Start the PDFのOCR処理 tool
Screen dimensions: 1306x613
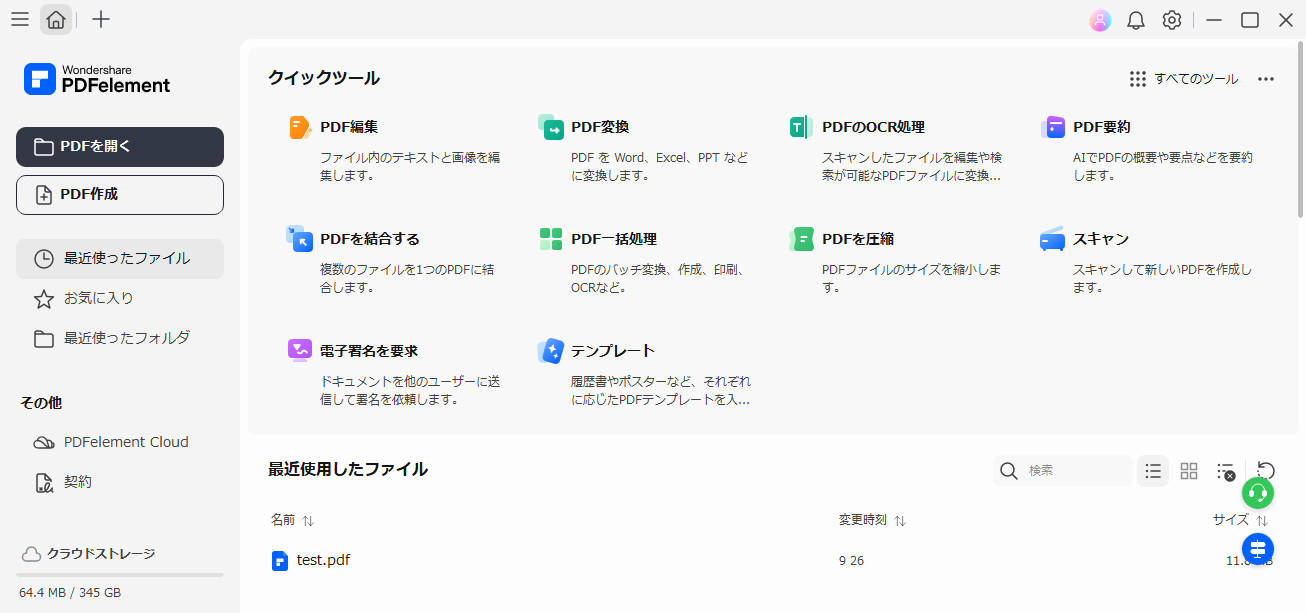pos(872,128)
